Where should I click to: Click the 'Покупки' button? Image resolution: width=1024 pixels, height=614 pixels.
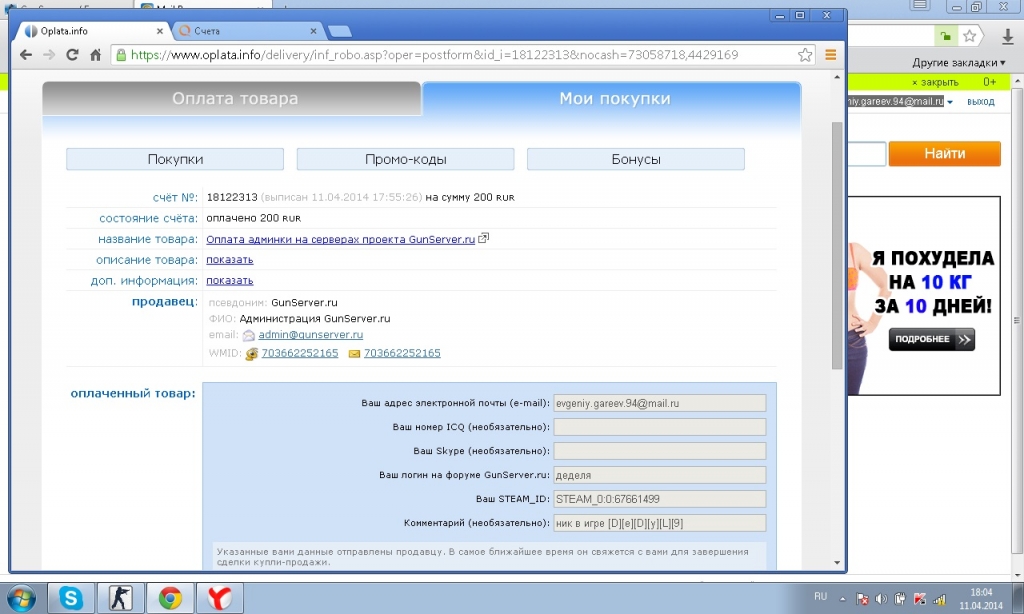[175, 160]
